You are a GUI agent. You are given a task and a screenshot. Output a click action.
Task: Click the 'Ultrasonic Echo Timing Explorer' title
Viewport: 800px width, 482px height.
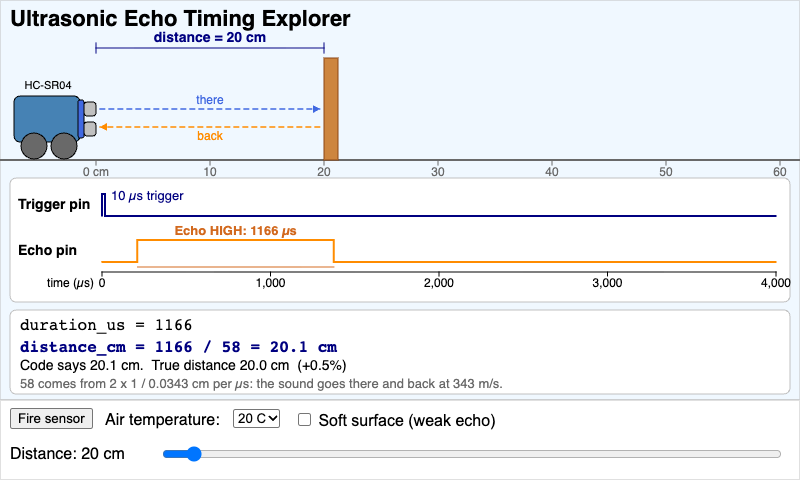click(x=180, y=18)
